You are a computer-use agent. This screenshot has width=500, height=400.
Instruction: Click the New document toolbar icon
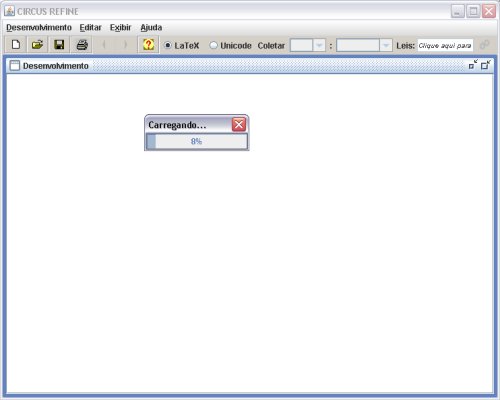click(x=15, y=45)
